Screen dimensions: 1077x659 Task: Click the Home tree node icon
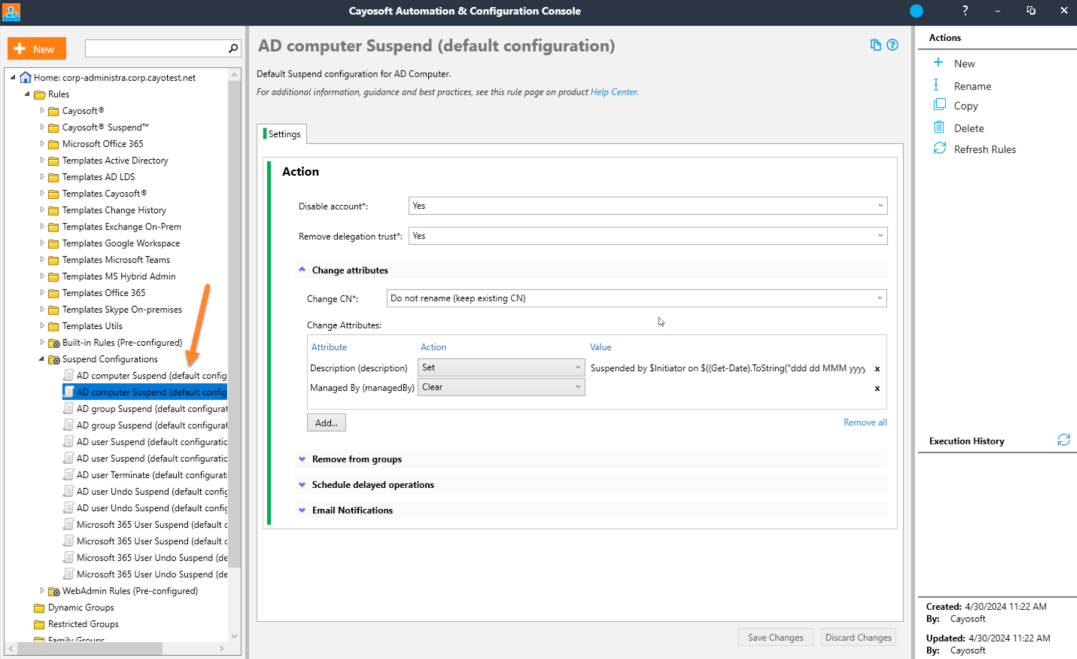(25, 77)
